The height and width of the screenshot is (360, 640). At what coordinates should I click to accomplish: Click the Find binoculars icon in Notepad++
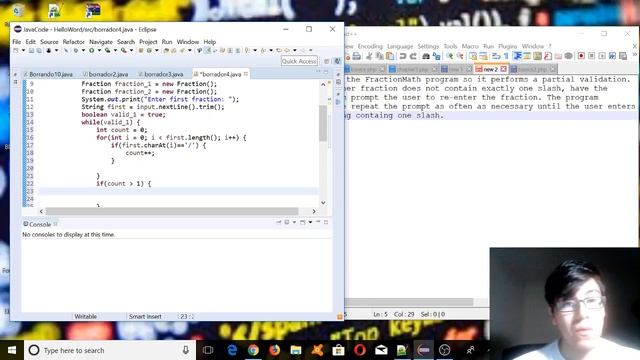click(x=426, y=56)
